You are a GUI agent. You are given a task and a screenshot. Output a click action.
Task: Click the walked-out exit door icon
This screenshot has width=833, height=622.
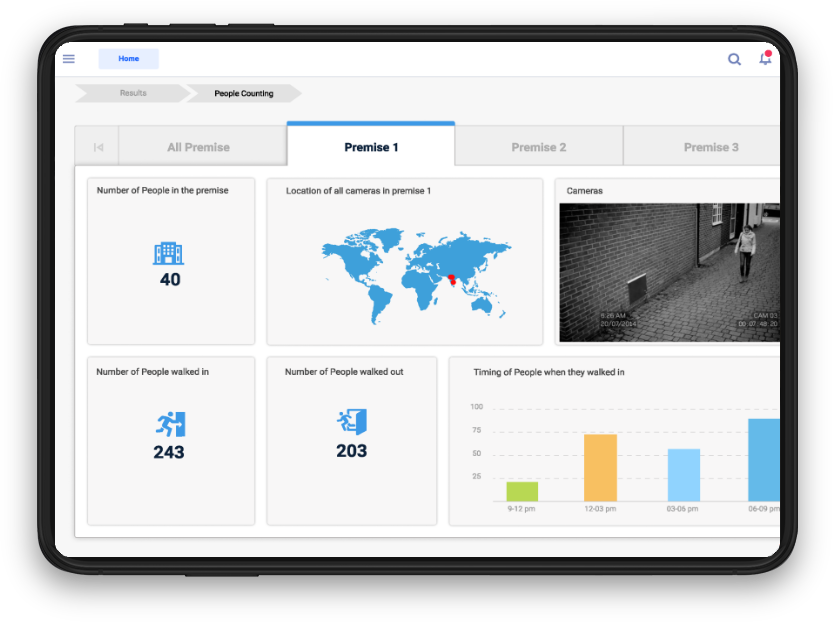pos(352,422)
